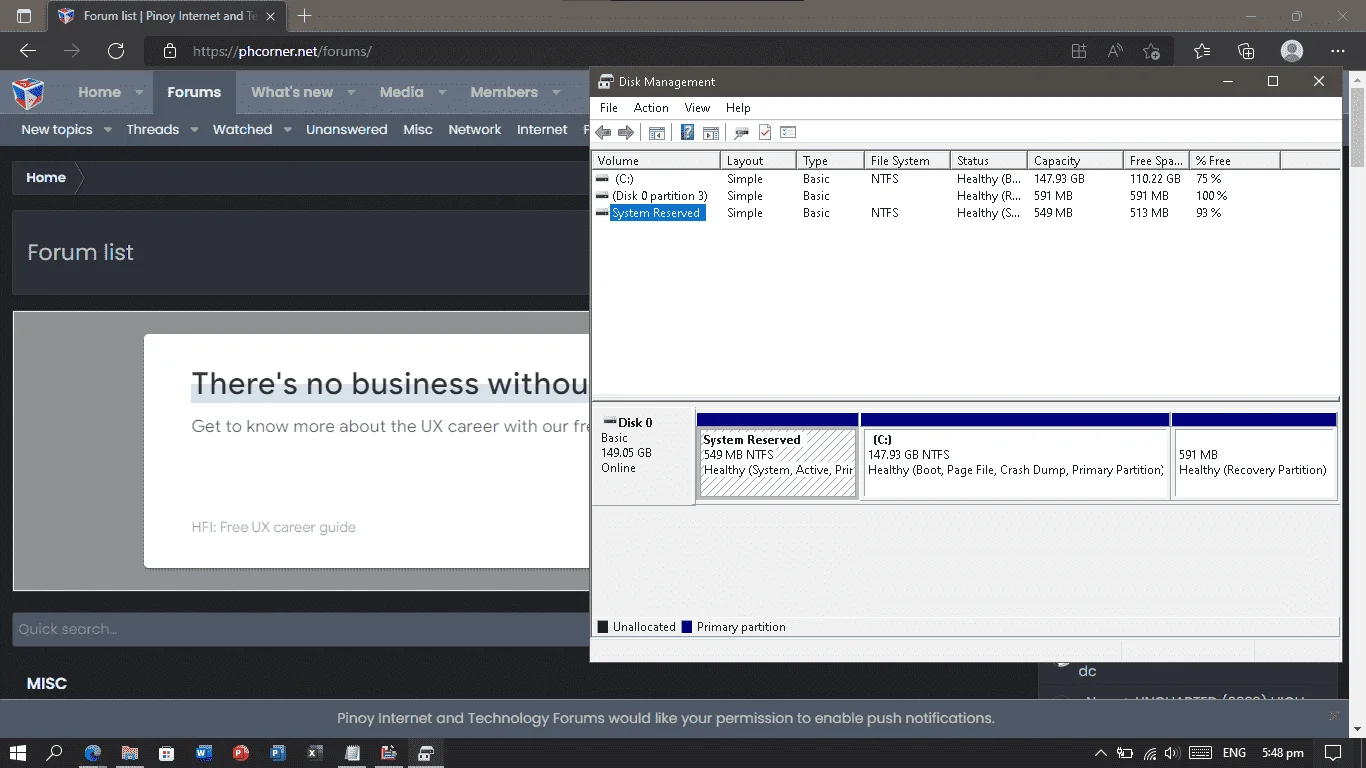Sort by the Volume column header
The image size is (1366, 768).
point(656,160)
